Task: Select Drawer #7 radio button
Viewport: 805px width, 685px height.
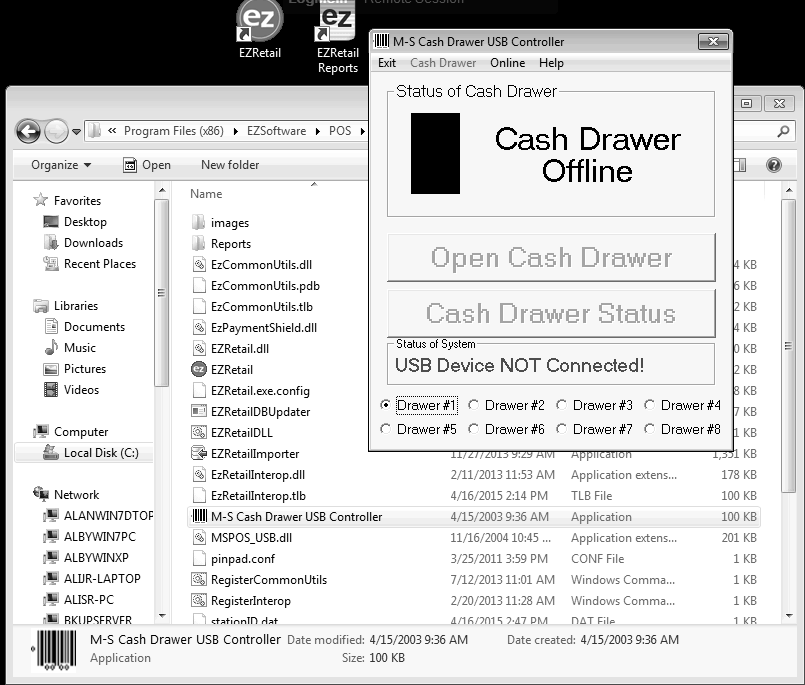Action: 562,428
